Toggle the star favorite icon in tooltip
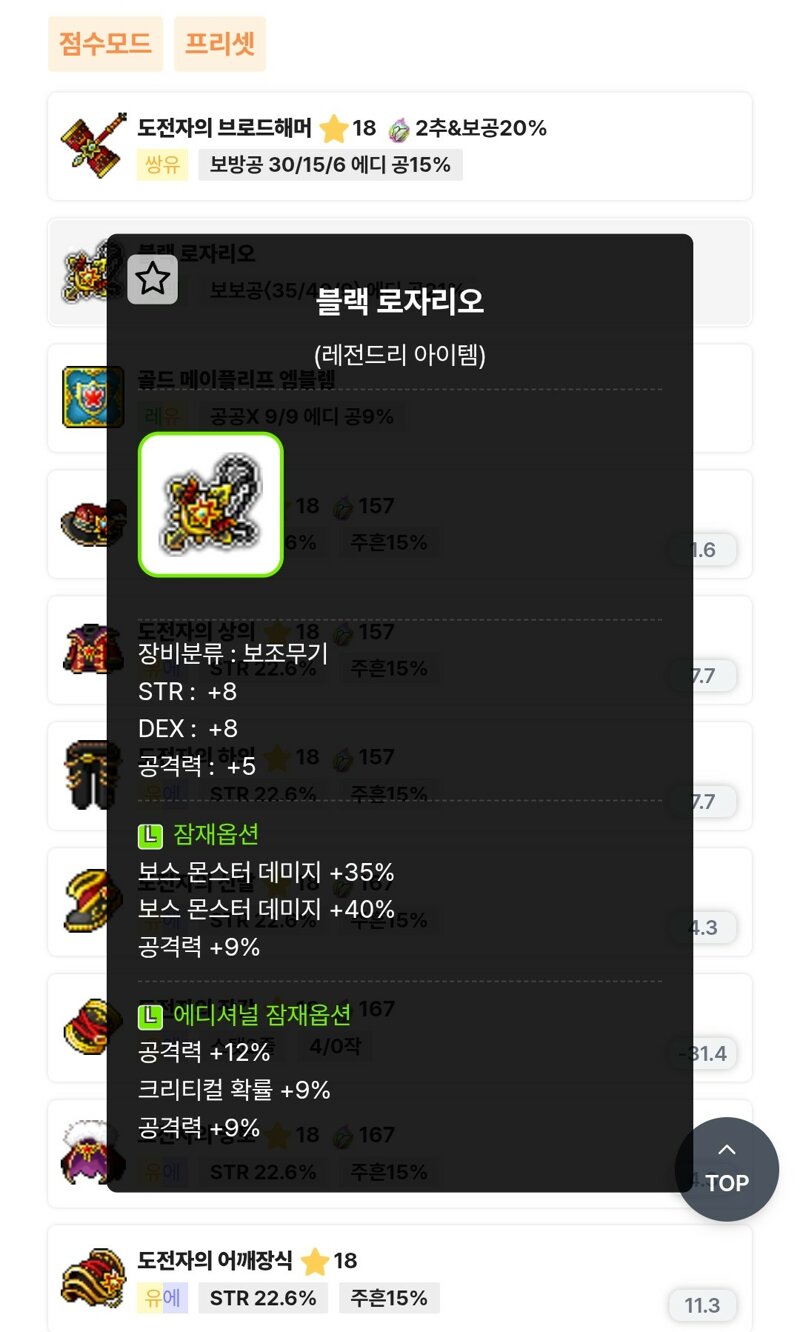800x1332 pixels. (x=153, y=279)
